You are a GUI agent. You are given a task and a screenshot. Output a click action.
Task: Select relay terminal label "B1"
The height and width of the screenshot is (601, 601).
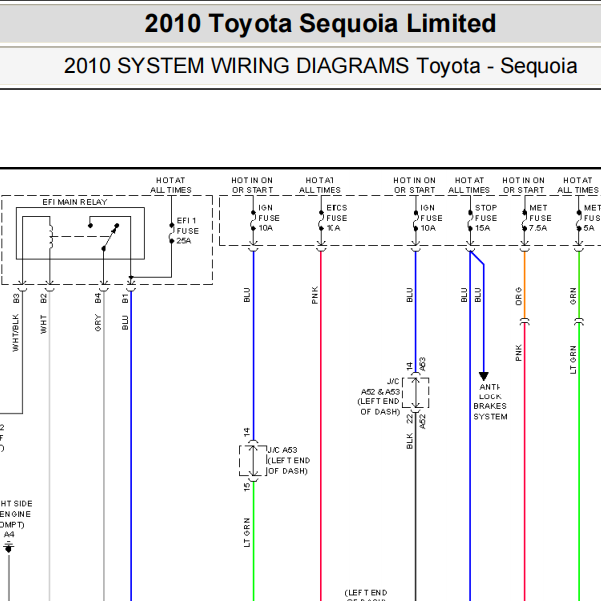pos(125,298)
